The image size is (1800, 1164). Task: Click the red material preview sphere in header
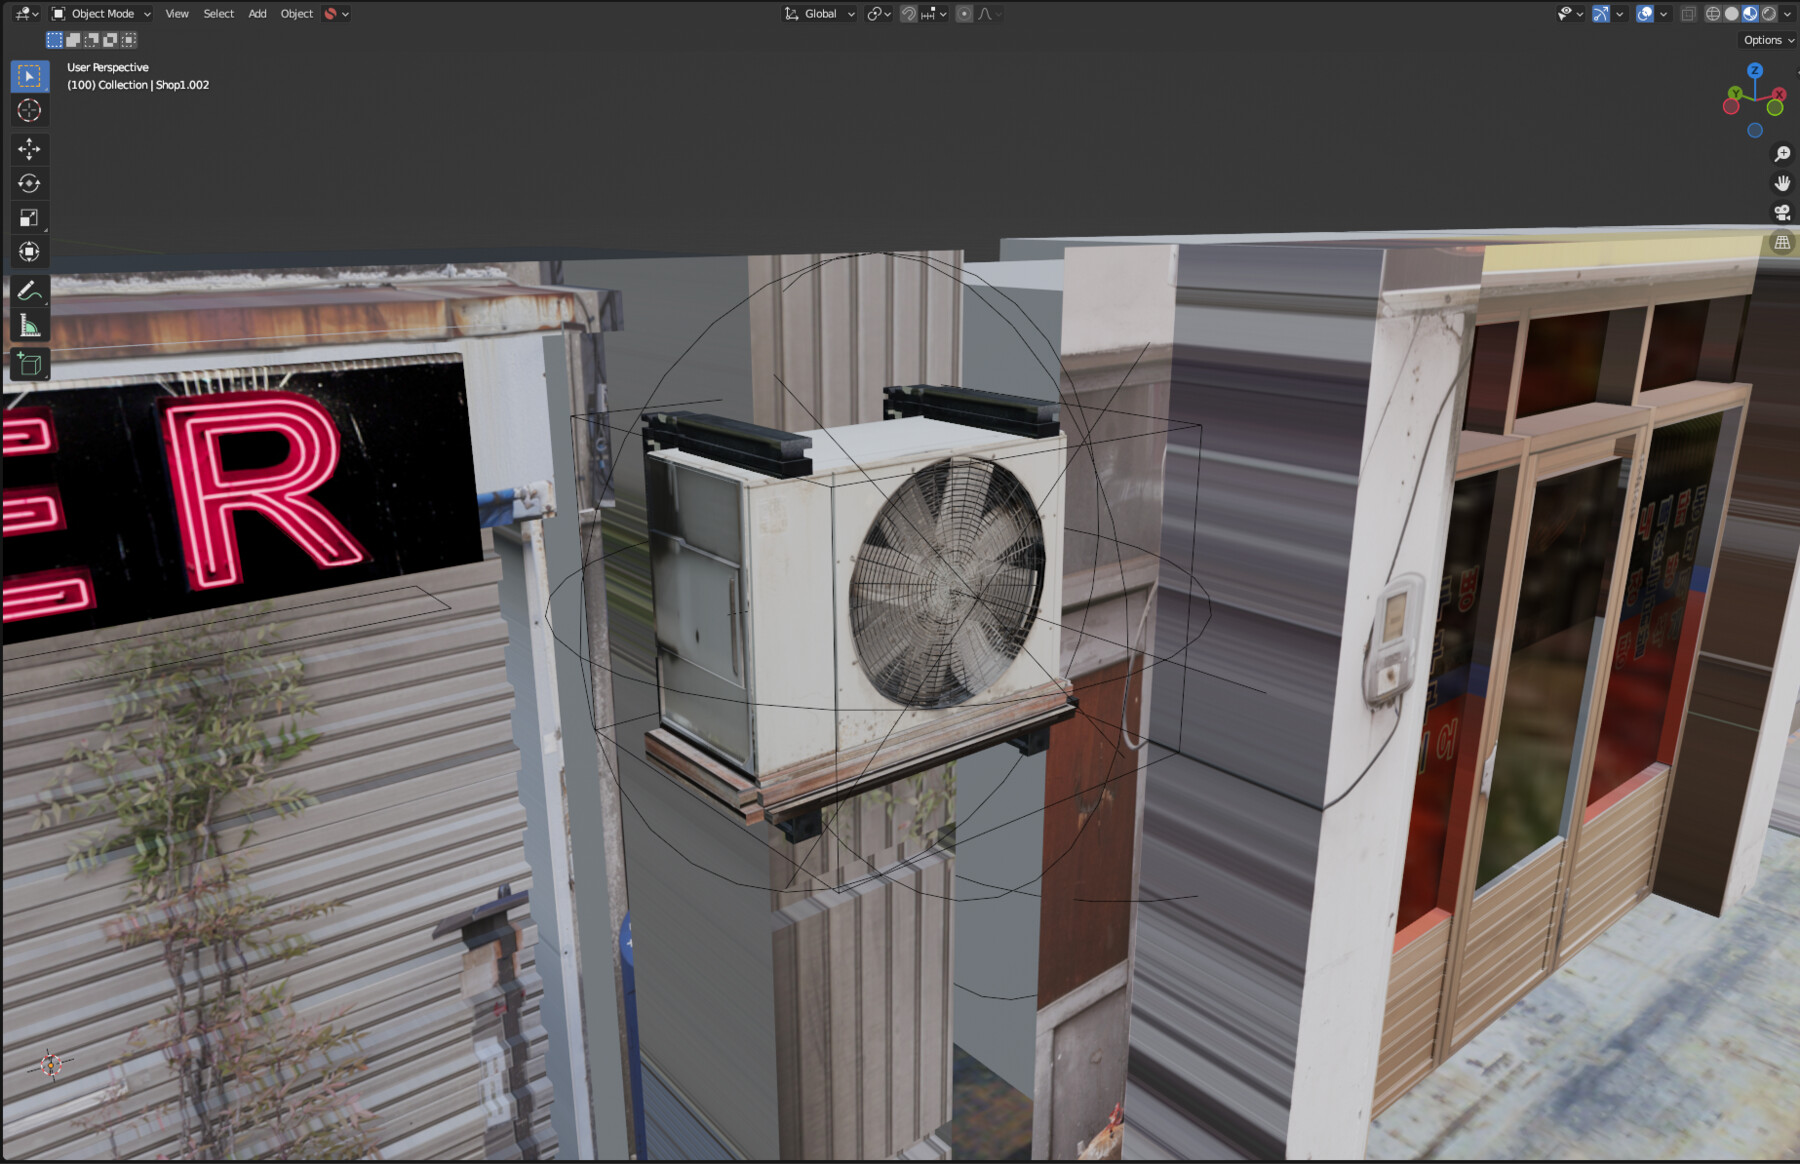[328, 13]
